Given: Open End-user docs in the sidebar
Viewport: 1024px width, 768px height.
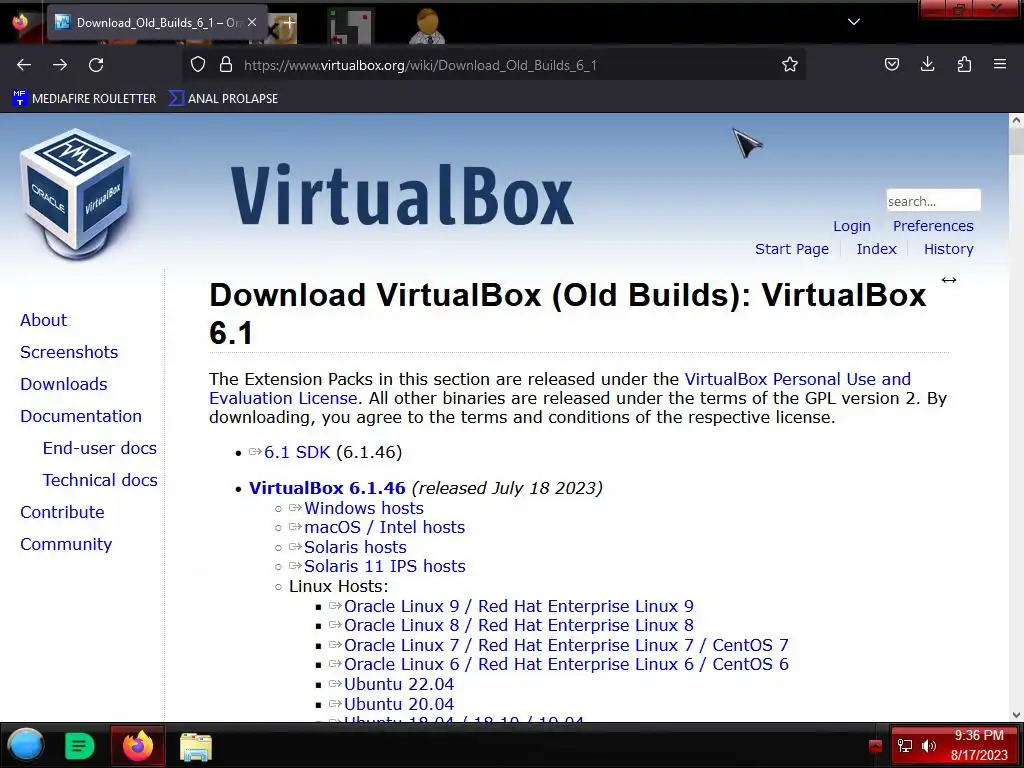Looking at the screenshot, I should [x=100, y=449].
